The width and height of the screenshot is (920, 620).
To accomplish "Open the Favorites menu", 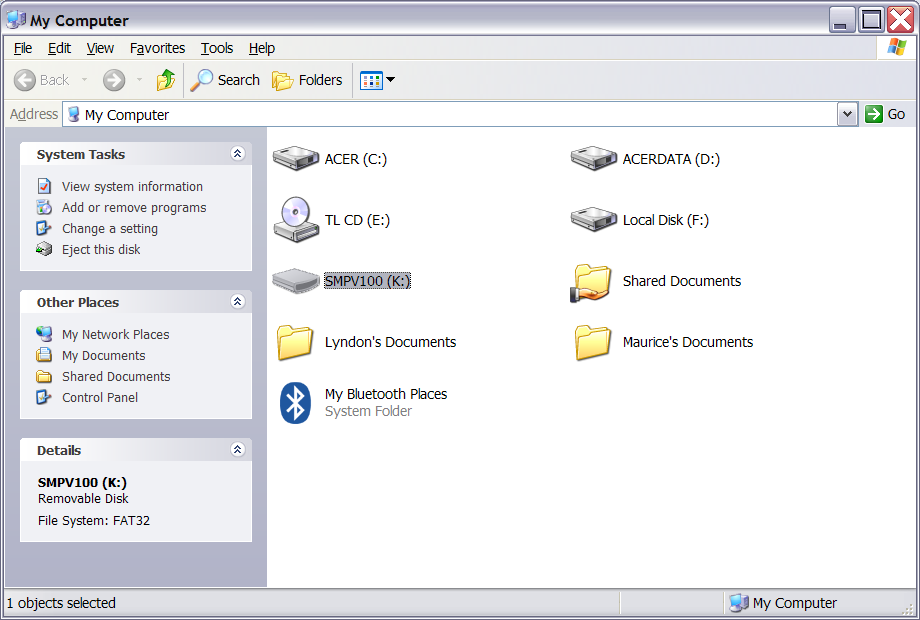I will click(x=157, y=48).
